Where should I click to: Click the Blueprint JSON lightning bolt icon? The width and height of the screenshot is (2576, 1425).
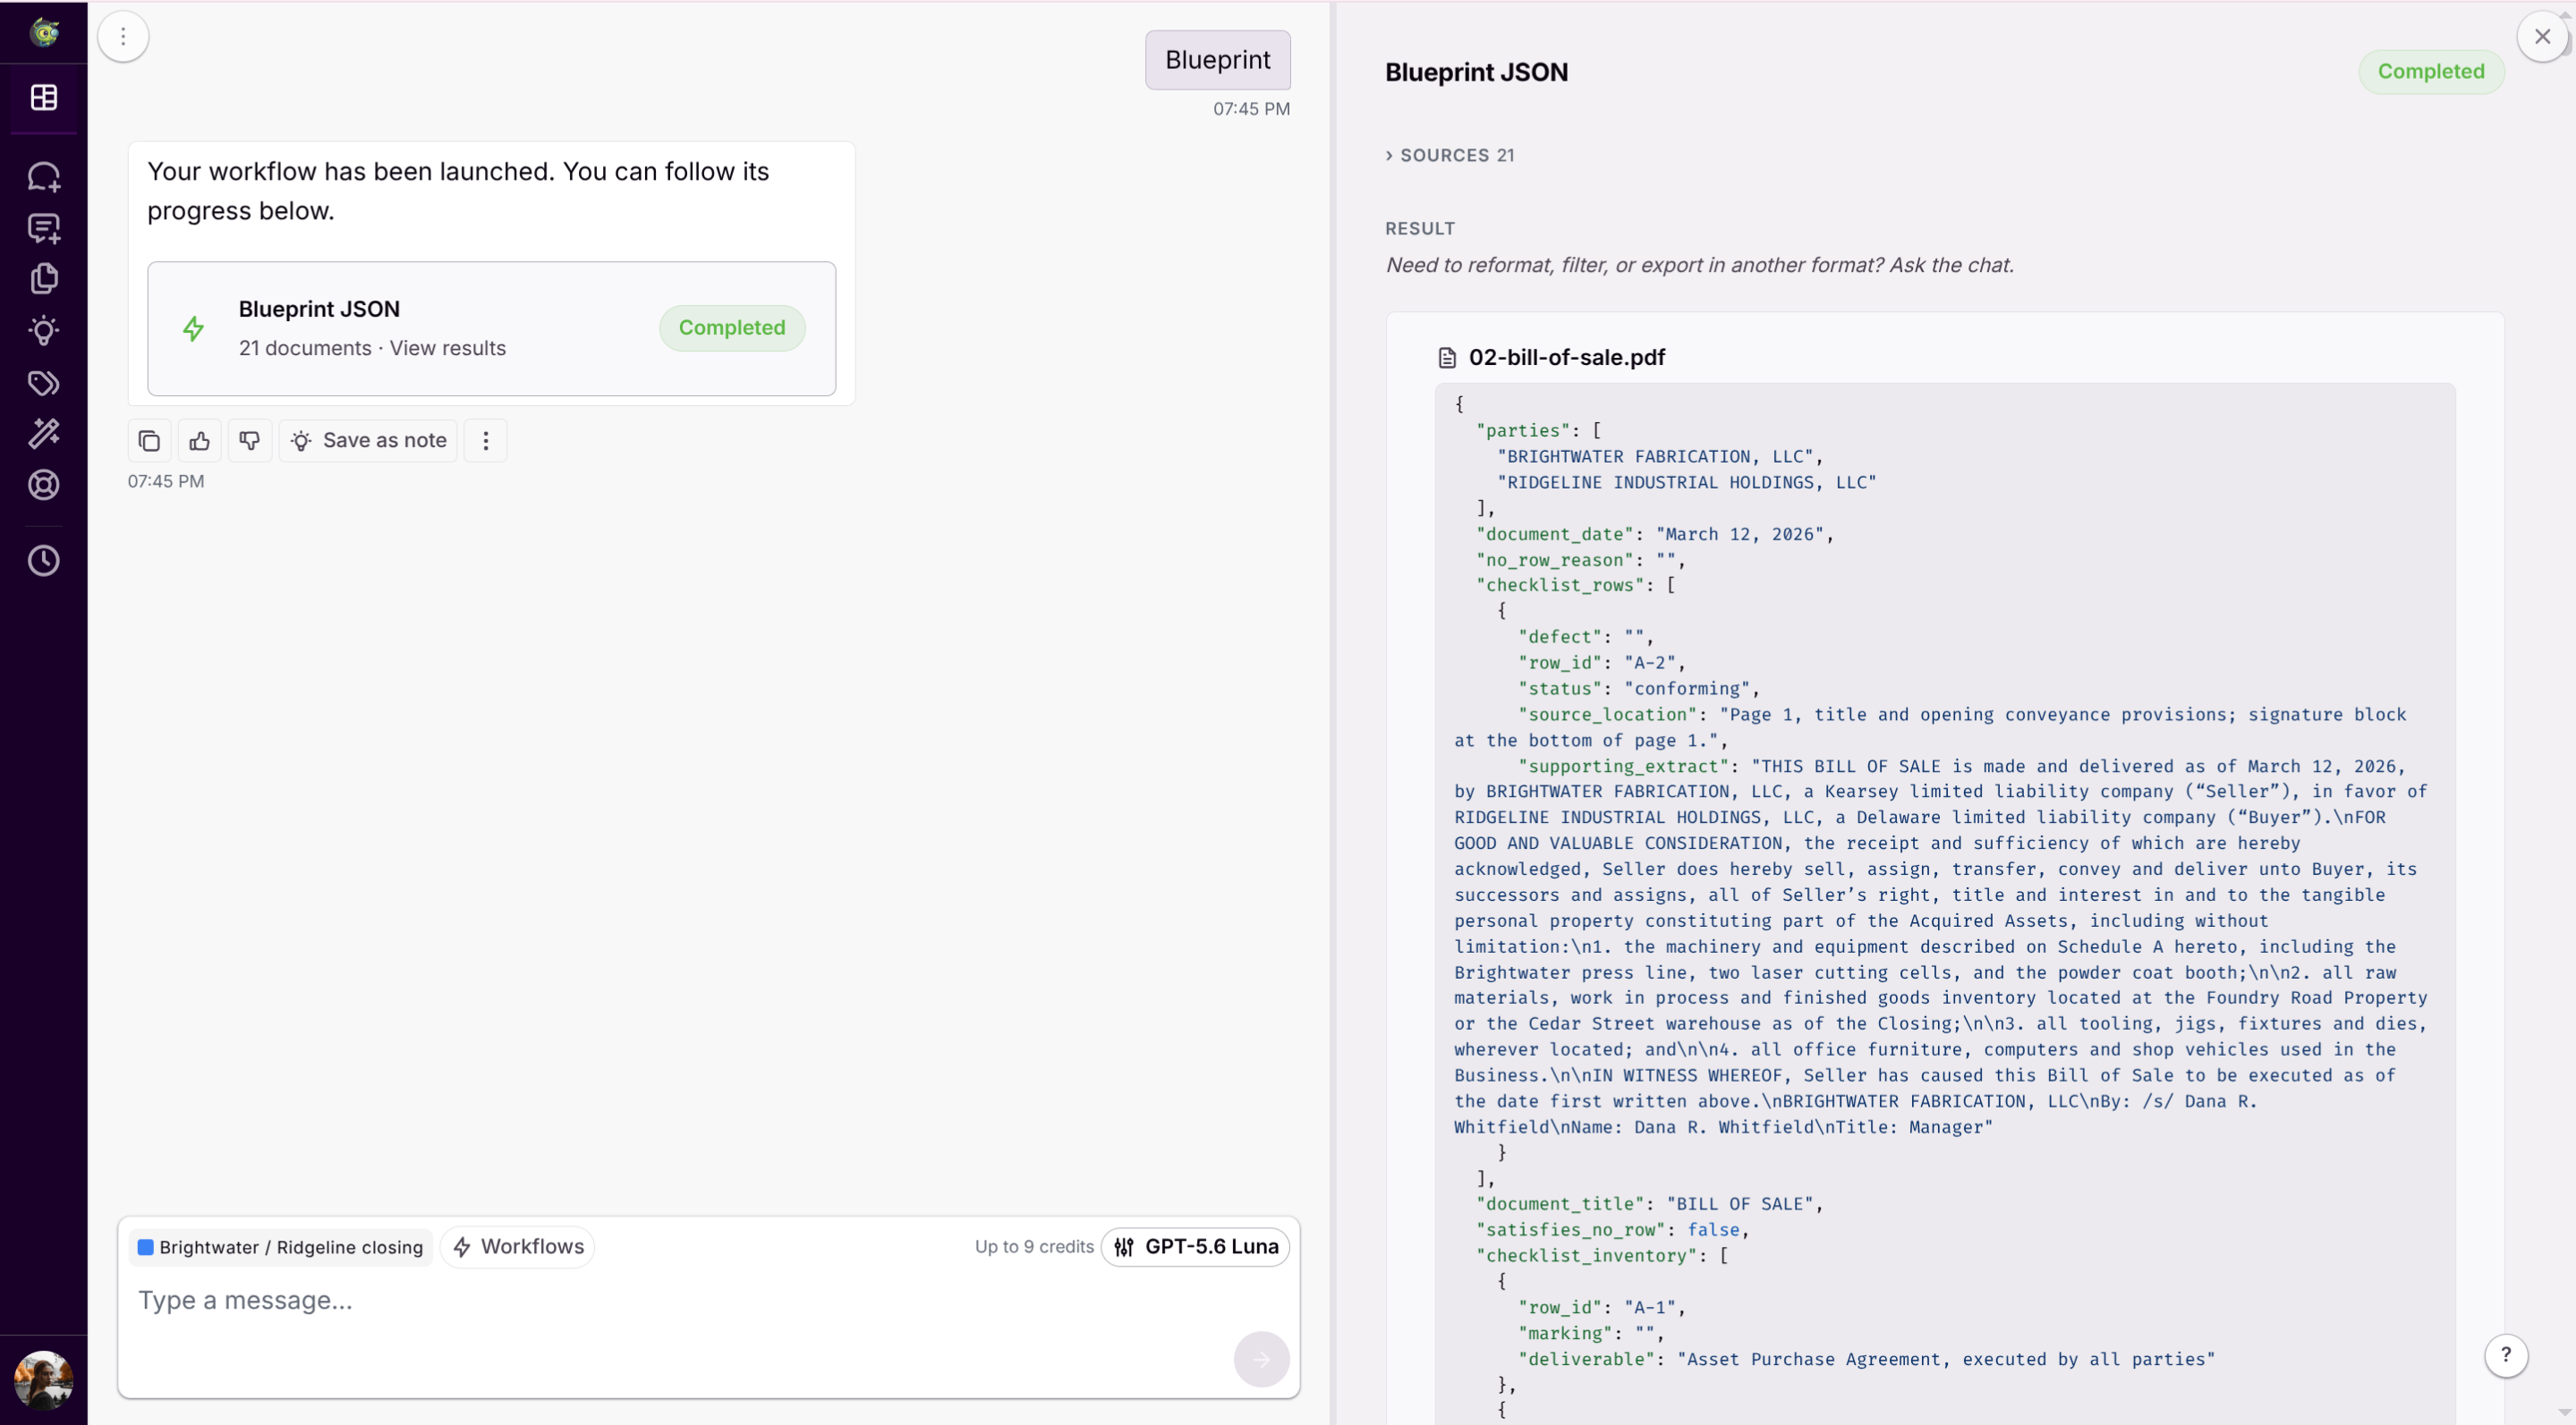coord(193,329)
